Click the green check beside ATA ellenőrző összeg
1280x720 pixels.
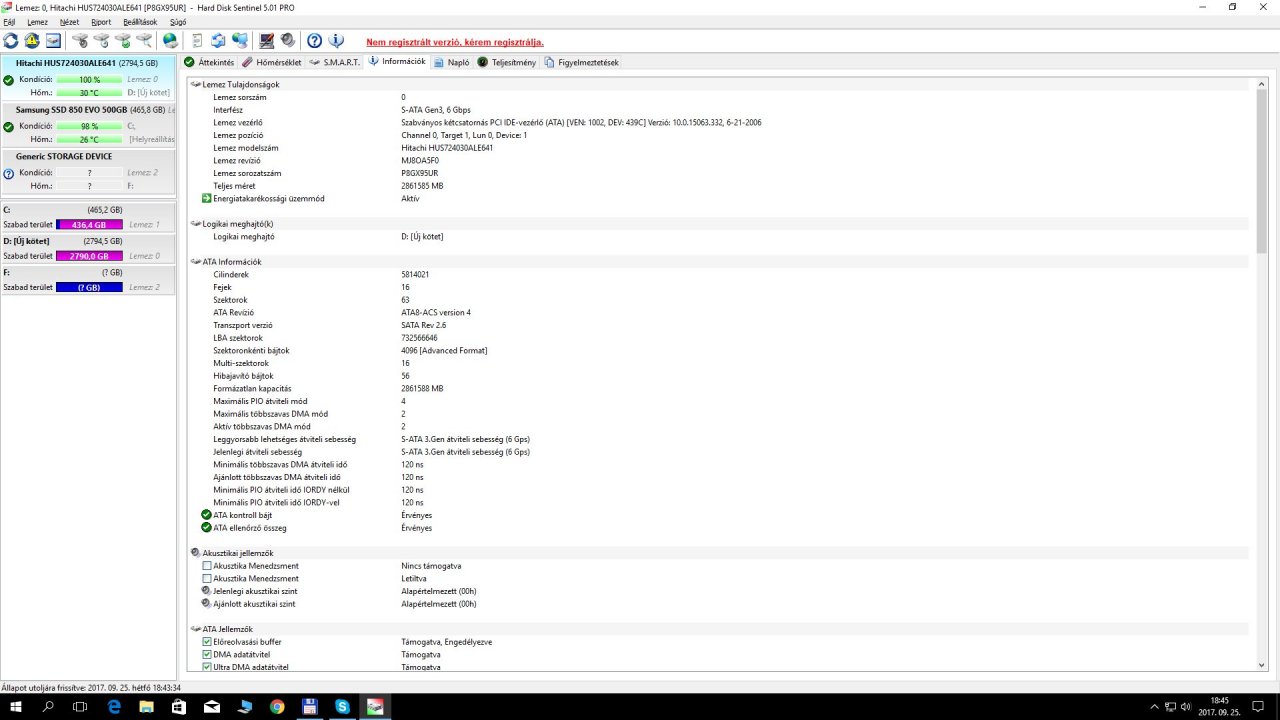point(207,528)
